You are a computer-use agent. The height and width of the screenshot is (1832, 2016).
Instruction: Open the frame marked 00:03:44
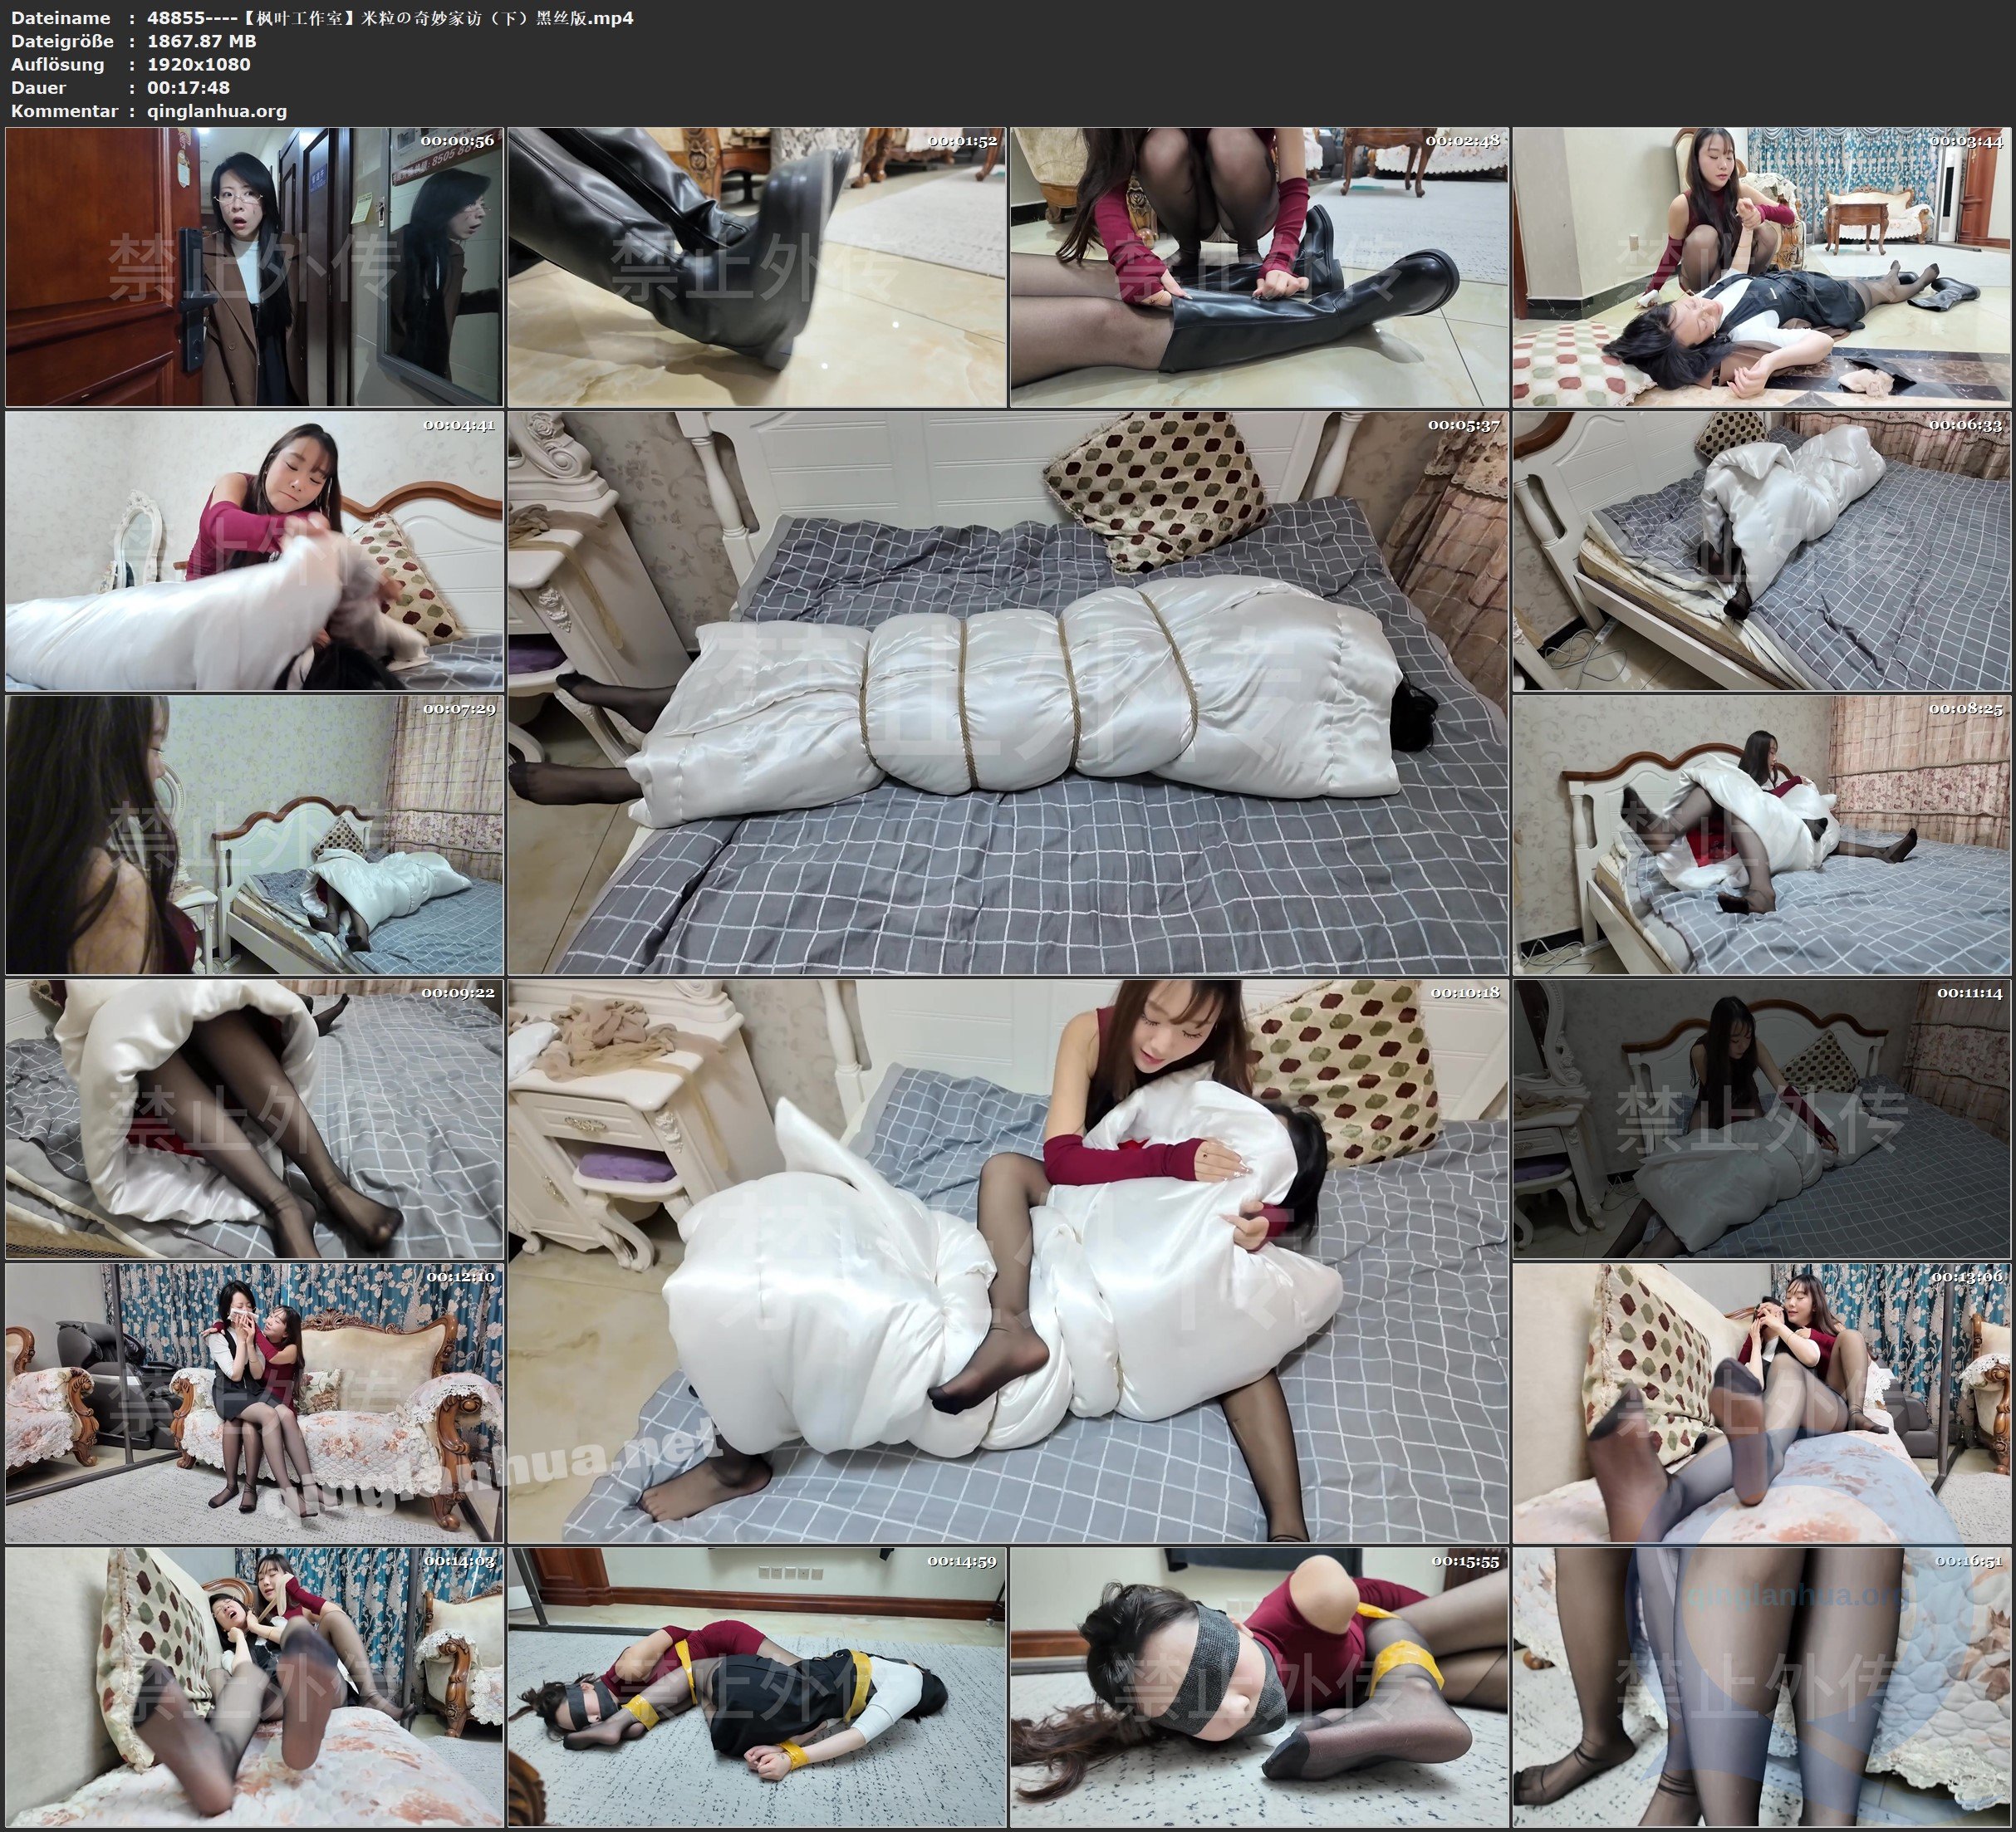[x=1762, y=266]
